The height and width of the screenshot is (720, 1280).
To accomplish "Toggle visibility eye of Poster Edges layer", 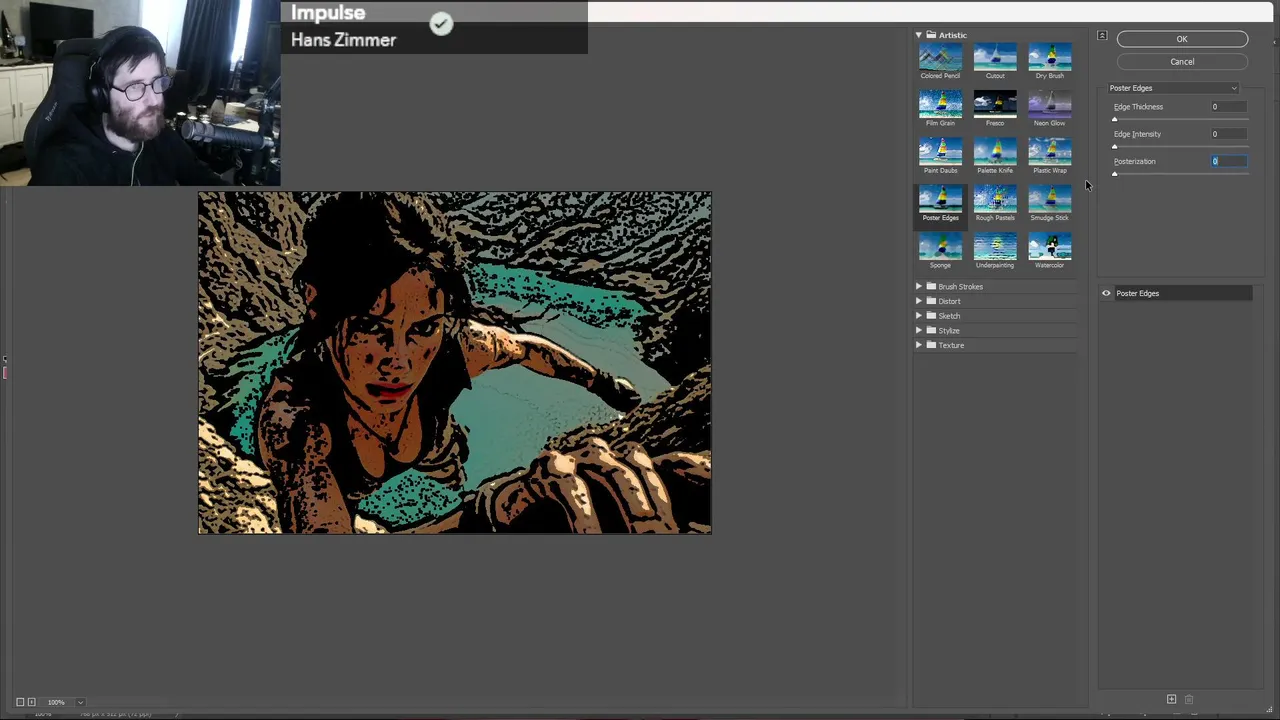I will click(1106, 293).
